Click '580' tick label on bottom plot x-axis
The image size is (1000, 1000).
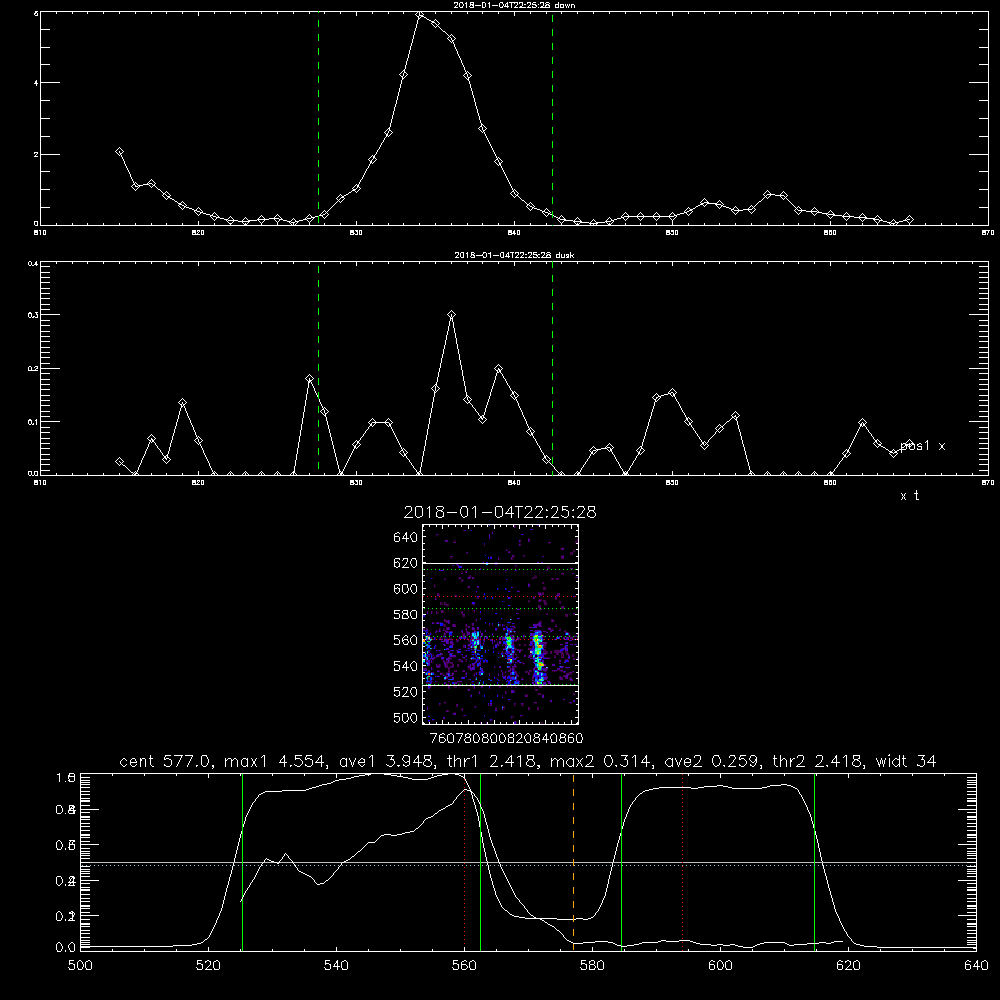pos(592,966)
